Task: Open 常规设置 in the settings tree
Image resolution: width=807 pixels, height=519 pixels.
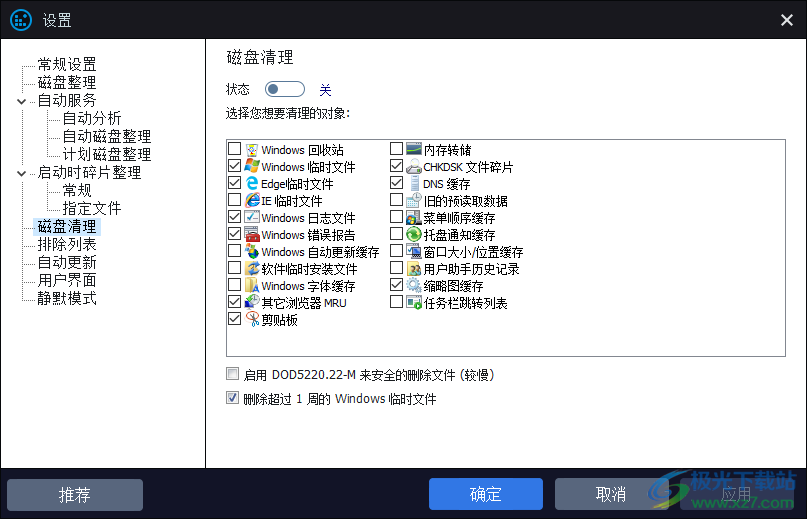Action: (67, 64)
